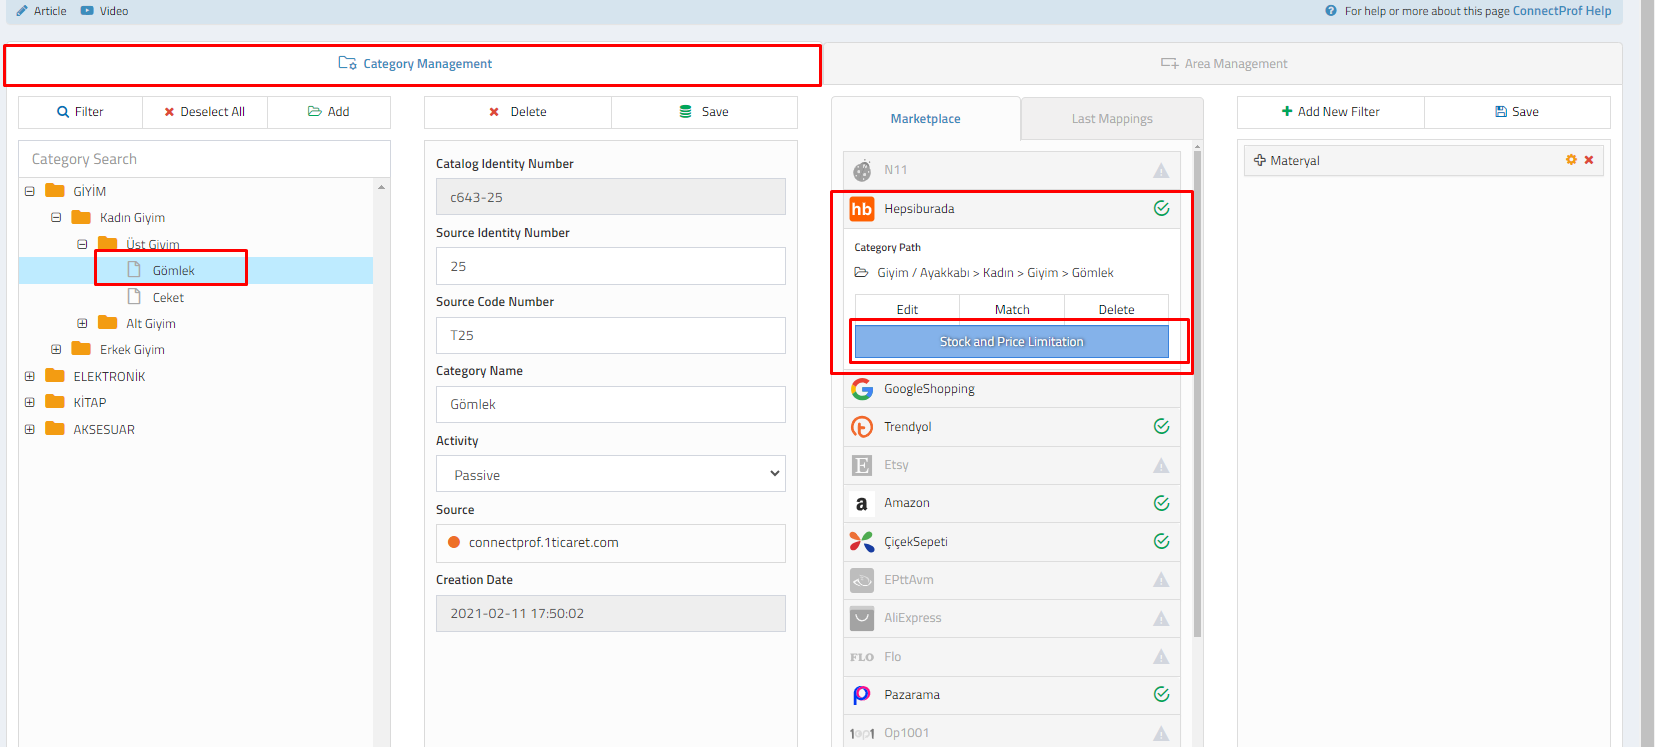The image size is (1655, 747).
Task: Expand the Erkek Giyim tree node
Action: (x=56, y=350)
